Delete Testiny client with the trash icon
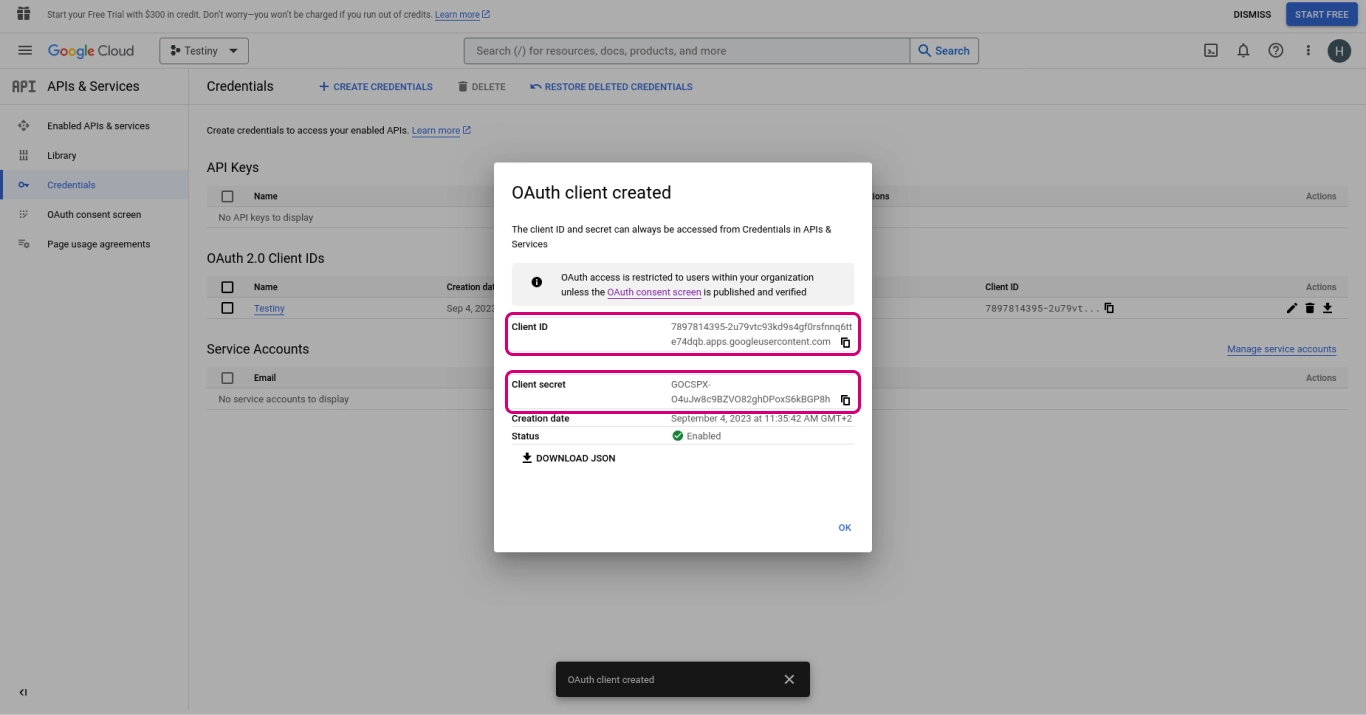The height and width of the screenshot is (715, 1366). [1309, 308]
